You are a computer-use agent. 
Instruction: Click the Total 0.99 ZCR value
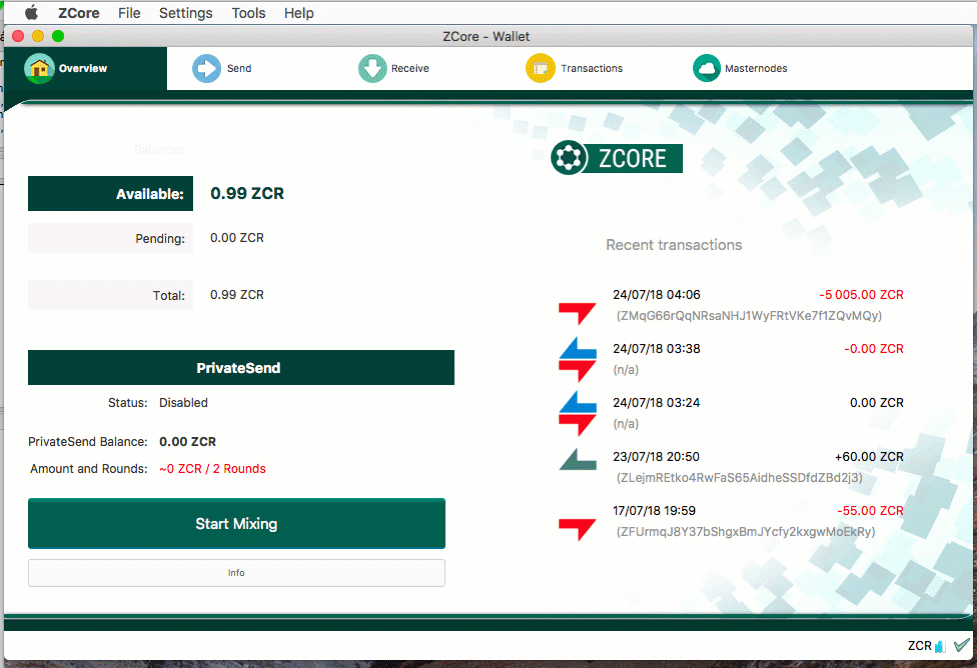(x=237, y=295)
